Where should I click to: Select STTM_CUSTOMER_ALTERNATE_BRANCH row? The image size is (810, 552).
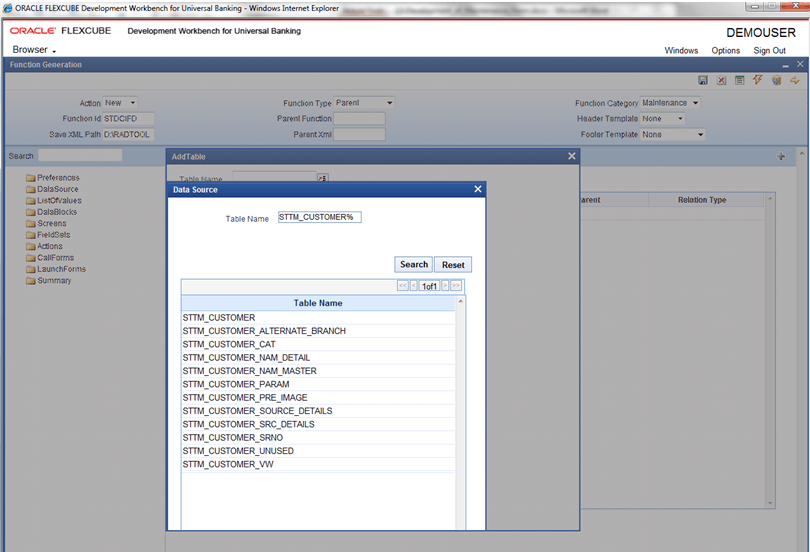(x=318, y=331)
